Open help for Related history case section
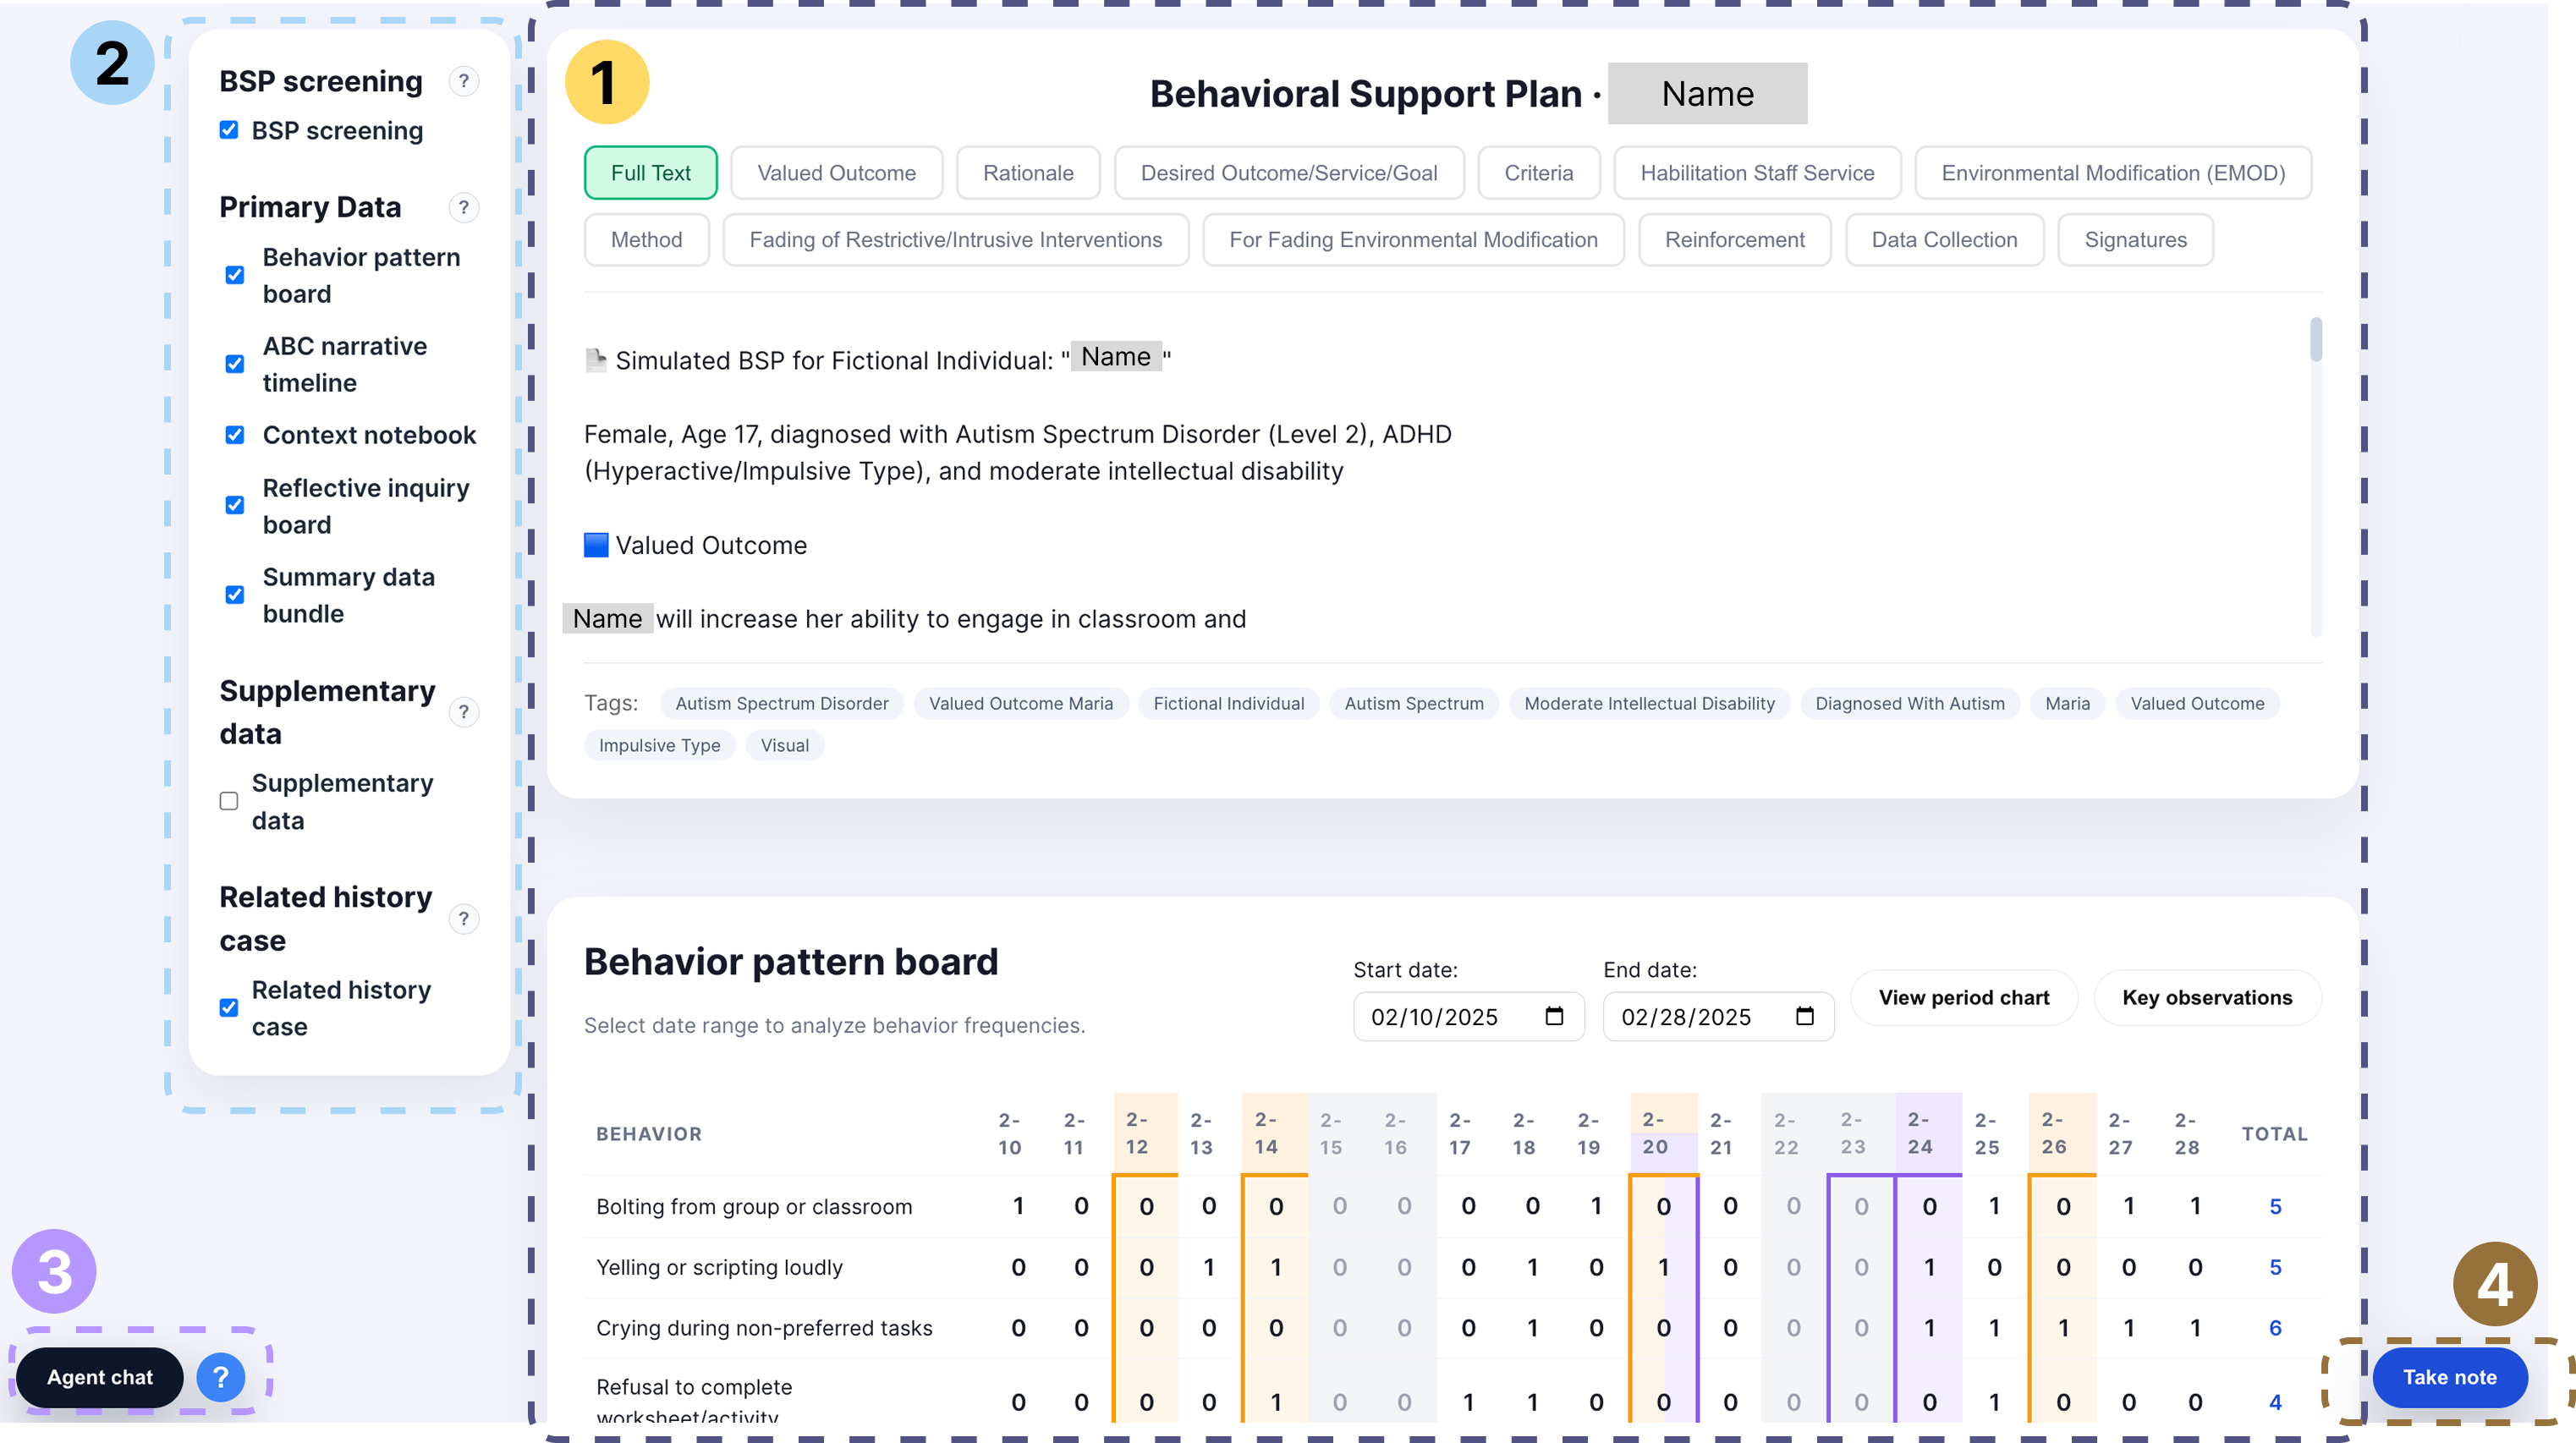The image size is (2576, 1443). tap(464, 919)
